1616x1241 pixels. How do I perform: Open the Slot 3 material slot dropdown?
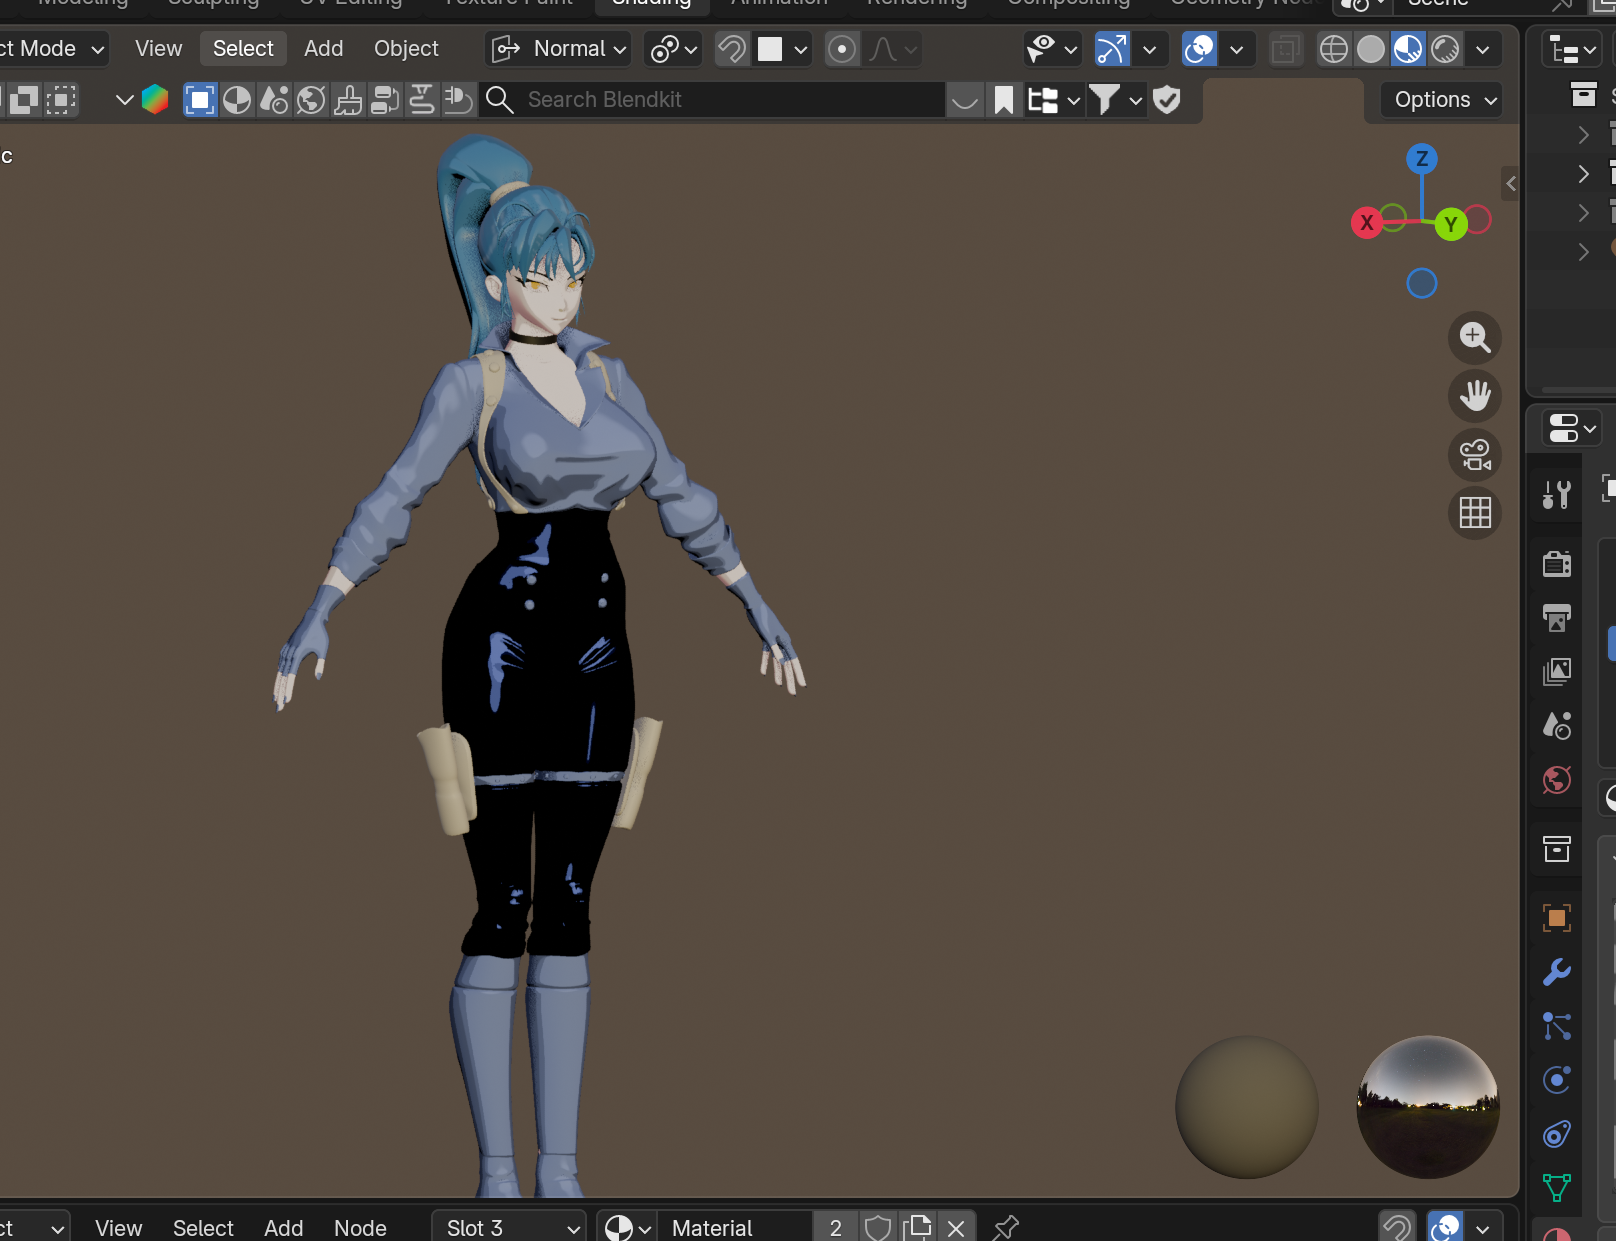(509, 1227)
